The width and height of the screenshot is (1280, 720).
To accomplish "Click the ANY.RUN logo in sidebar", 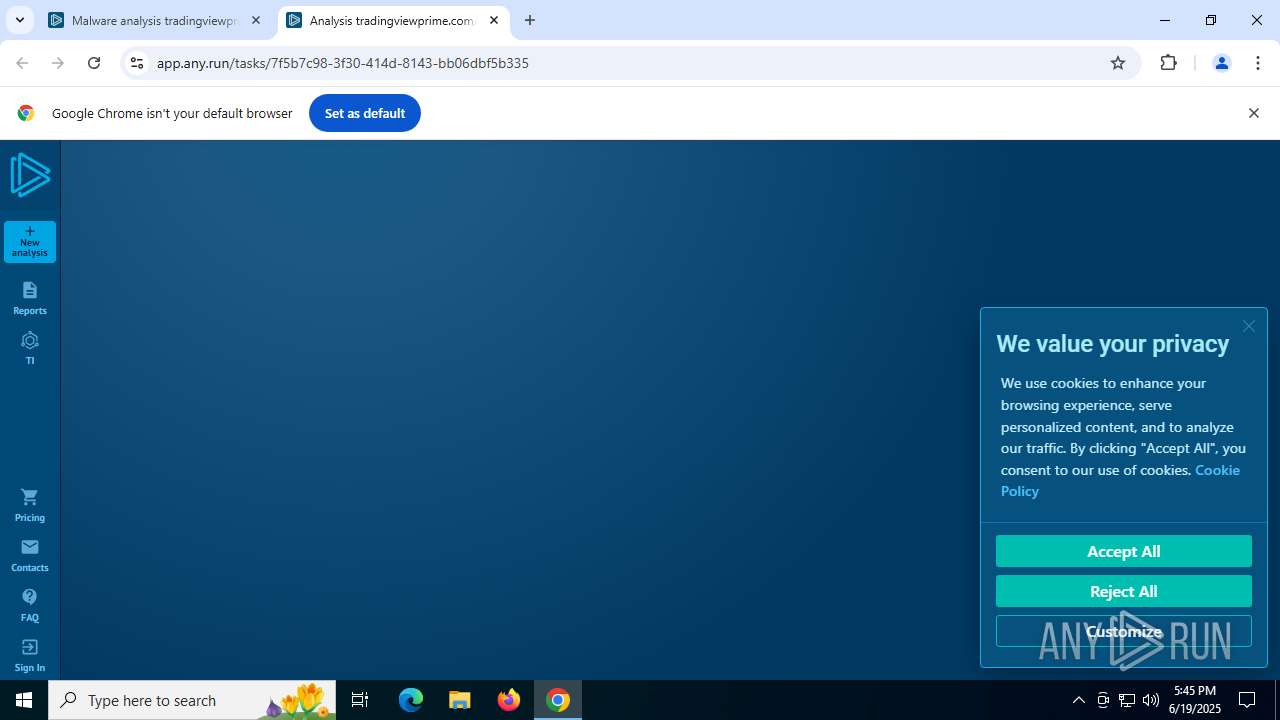I will coord(30,175).
